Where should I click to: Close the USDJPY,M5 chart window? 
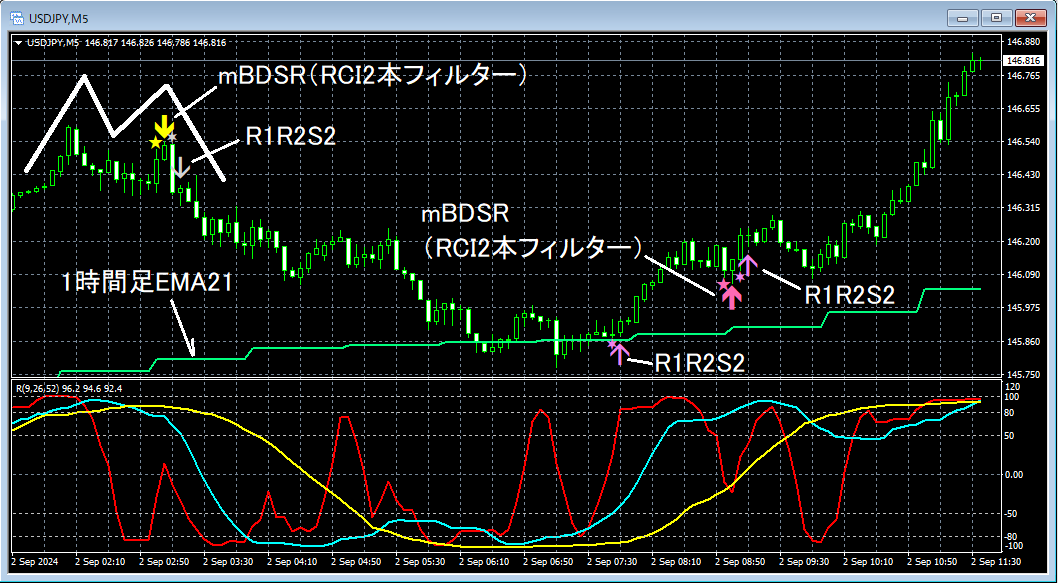tap(1030, 17)
